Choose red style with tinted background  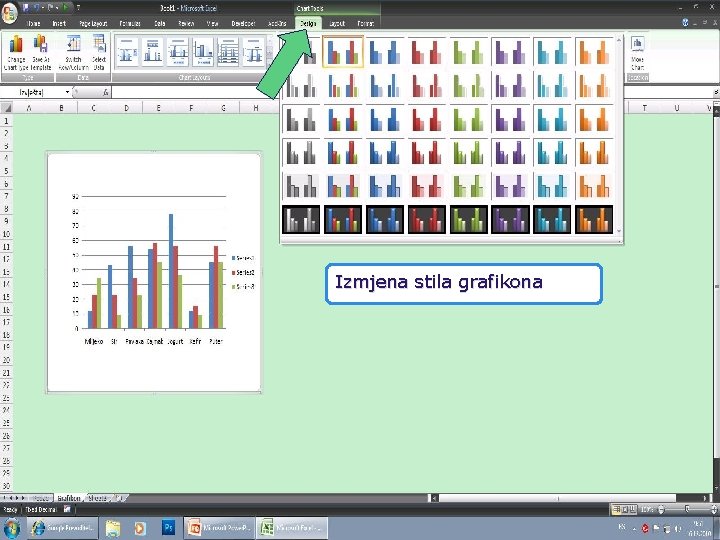[427, 186]
